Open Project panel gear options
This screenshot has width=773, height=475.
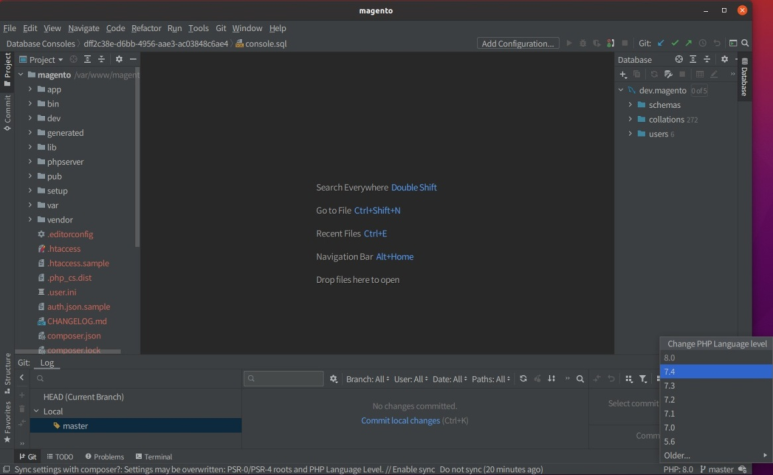pyautogui.click(x=119, y=59)
